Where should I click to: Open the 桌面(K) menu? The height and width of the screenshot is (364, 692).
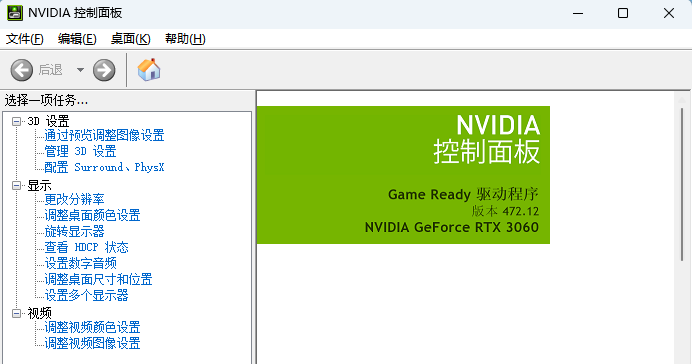pyautogui.click(x=131, y=39)
